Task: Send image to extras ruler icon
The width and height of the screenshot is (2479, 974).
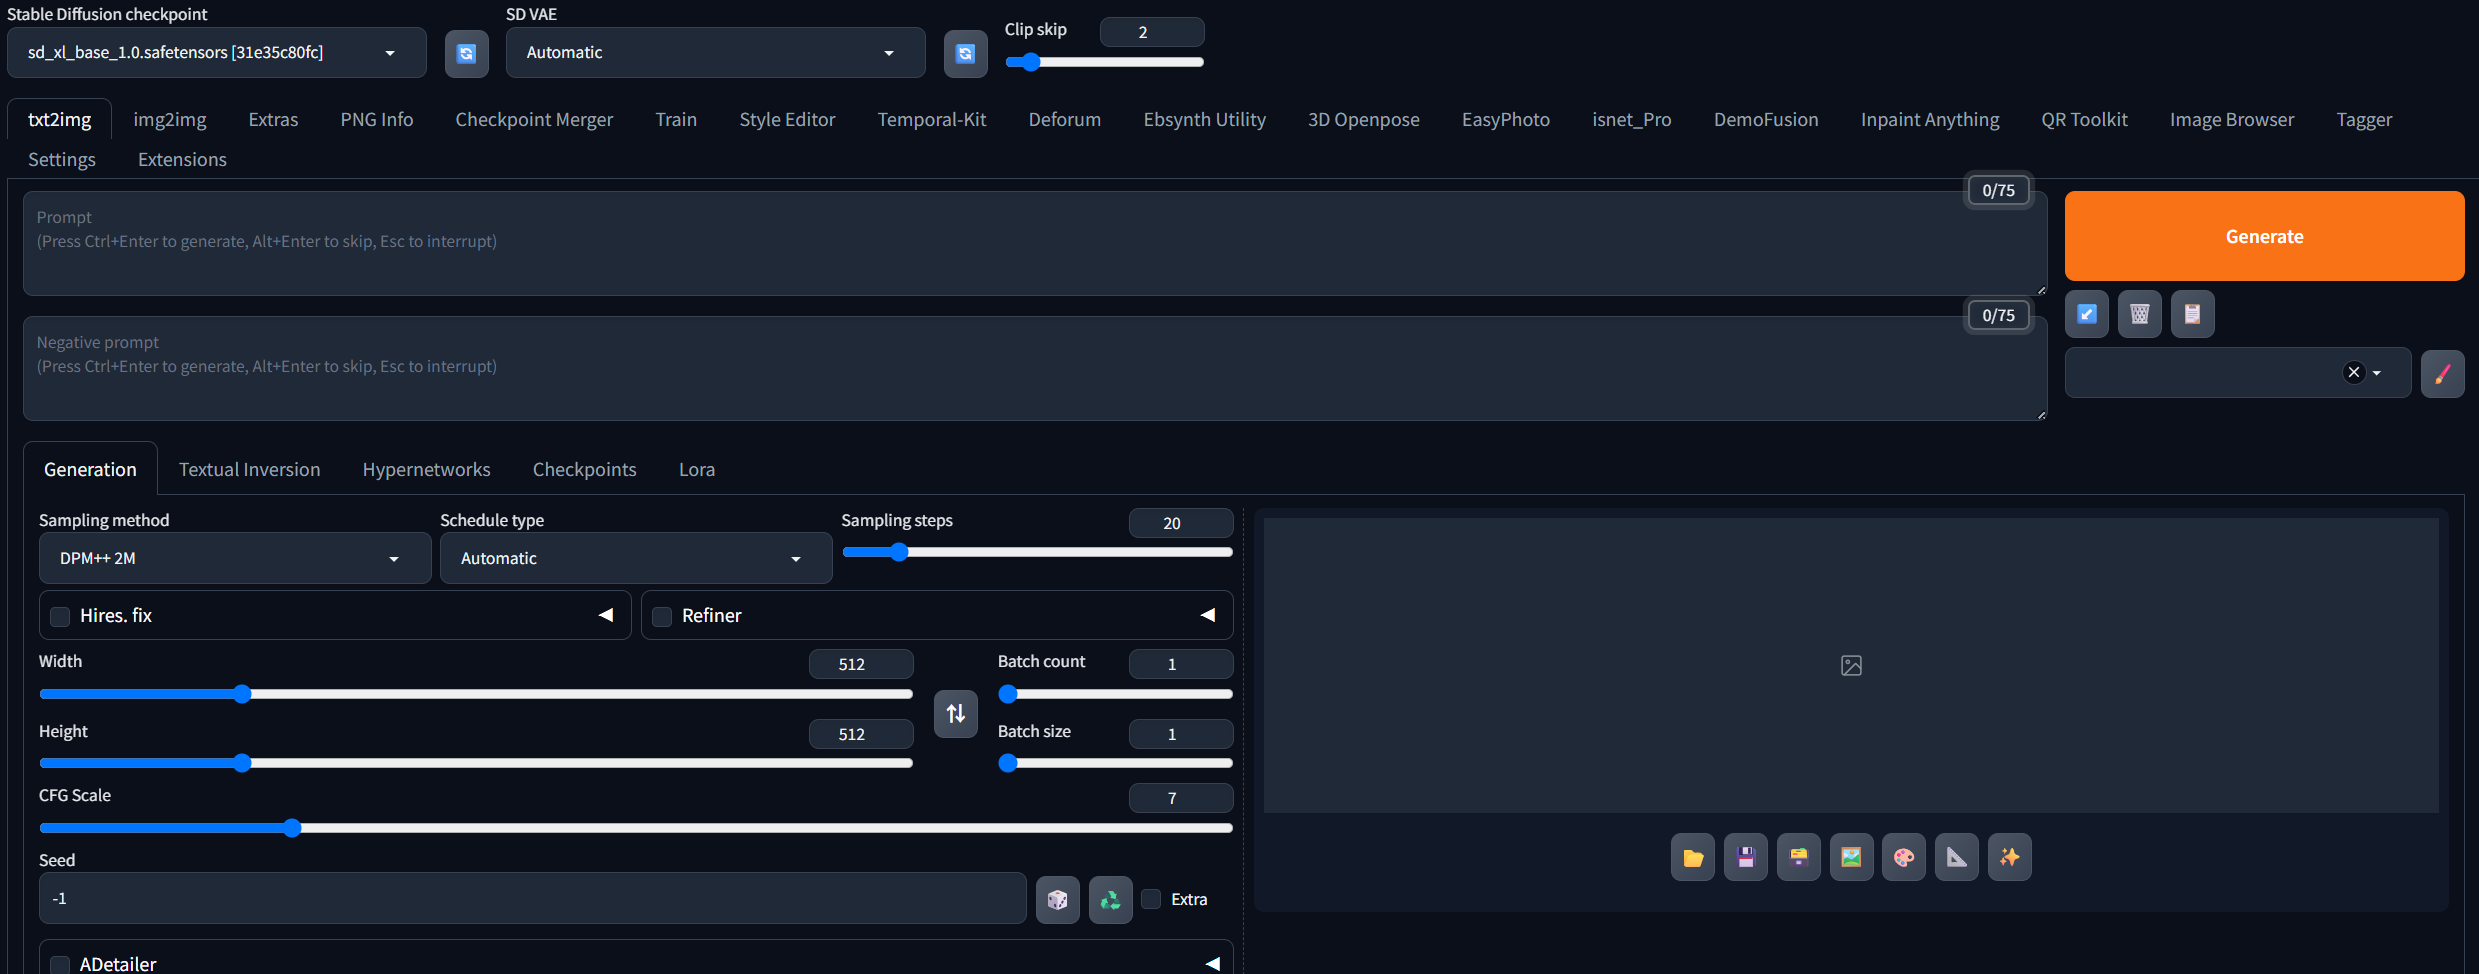Action: click(x=1957, y=857)
